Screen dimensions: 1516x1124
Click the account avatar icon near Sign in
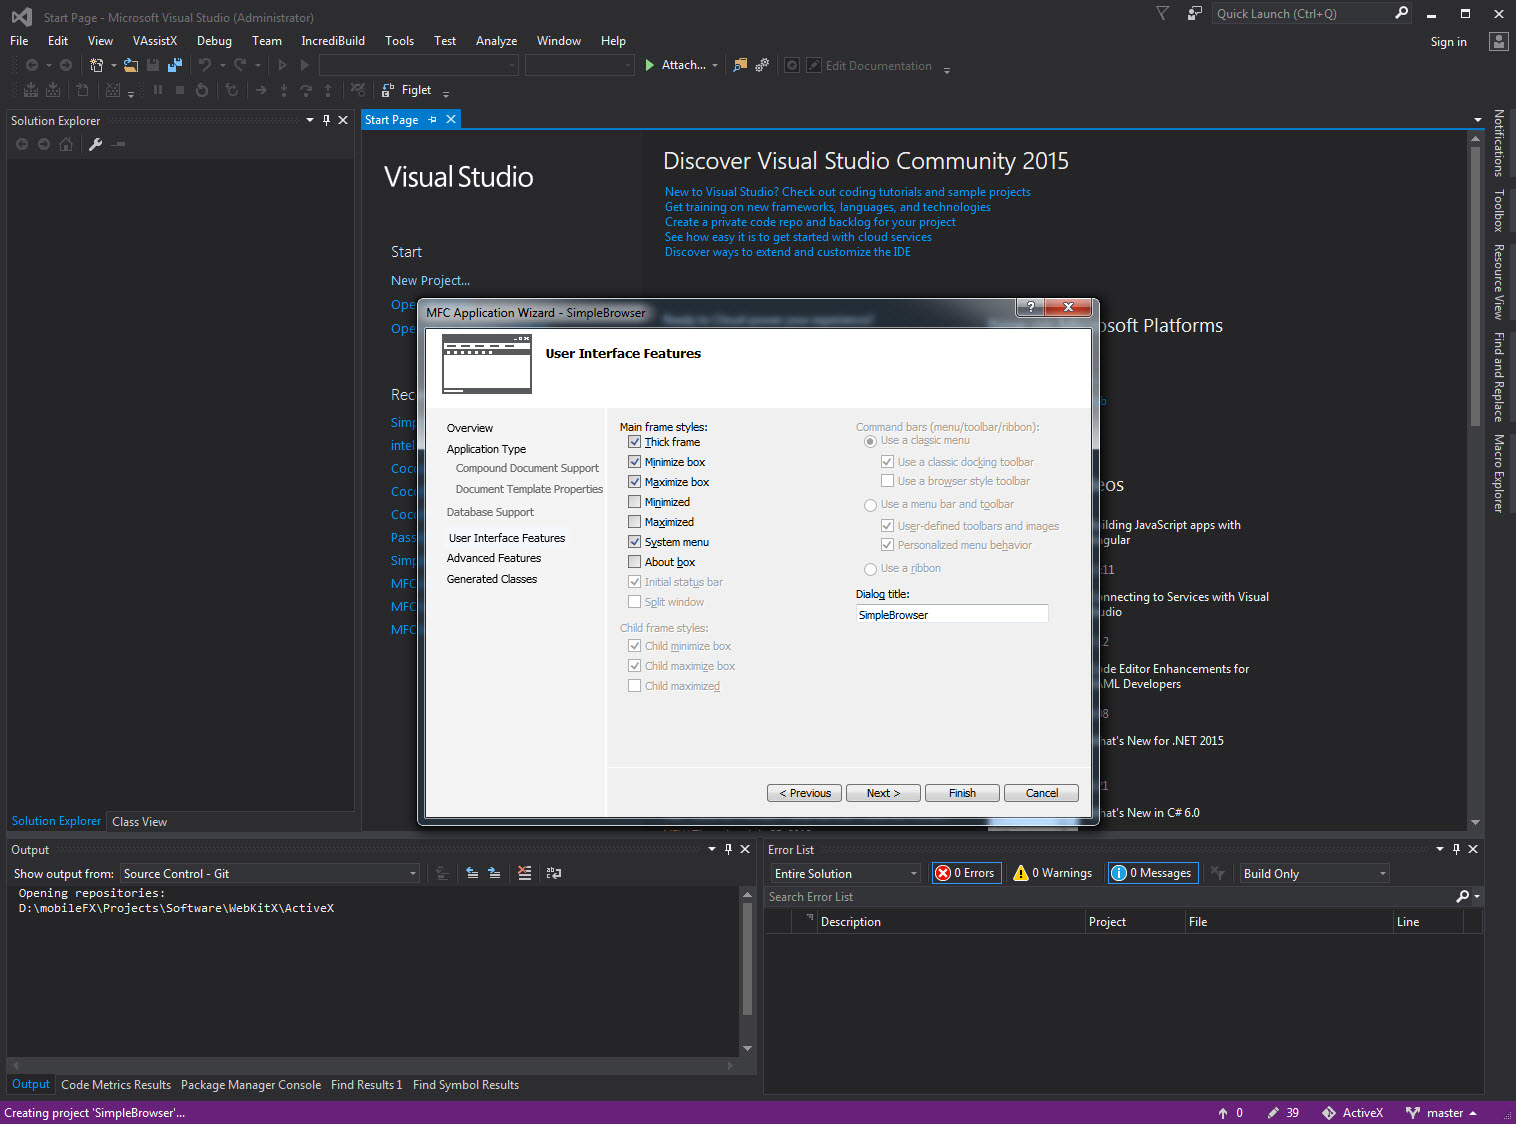click(1498, 41)
